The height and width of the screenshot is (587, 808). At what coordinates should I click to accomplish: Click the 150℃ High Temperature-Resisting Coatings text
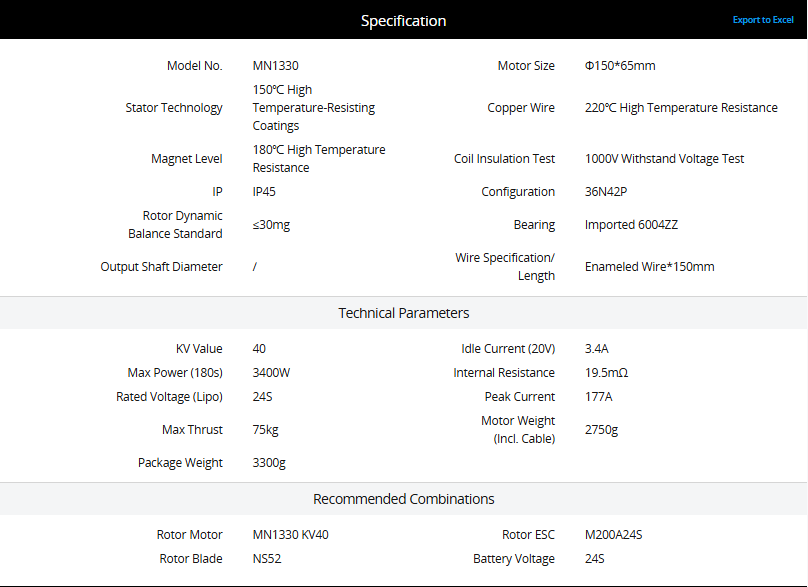pyautogui.click(x=314, y=107)
